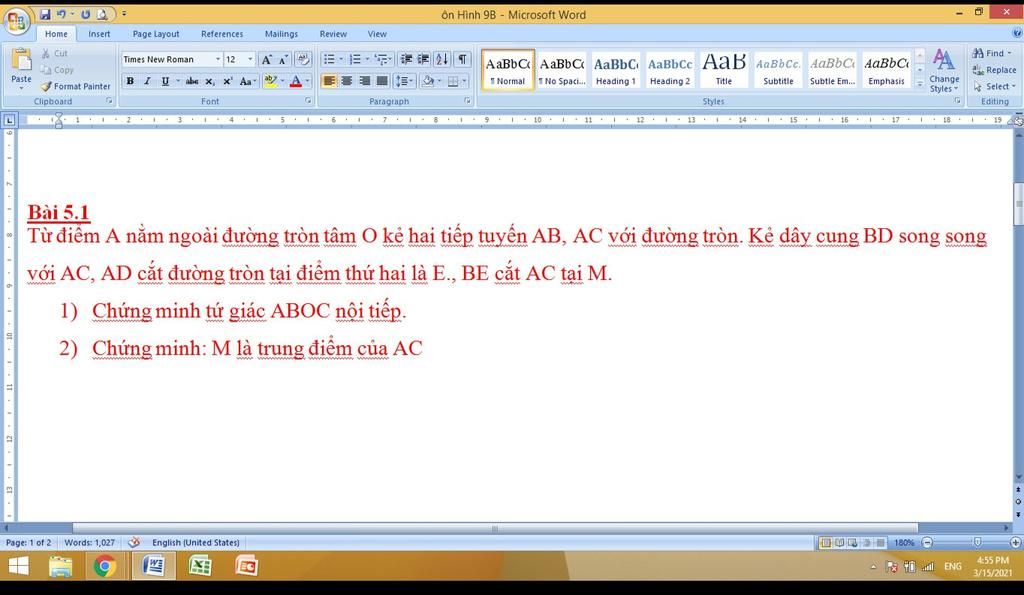Grow font size icon
This screenshot has width=1024, height=595.
pos(266,59)
